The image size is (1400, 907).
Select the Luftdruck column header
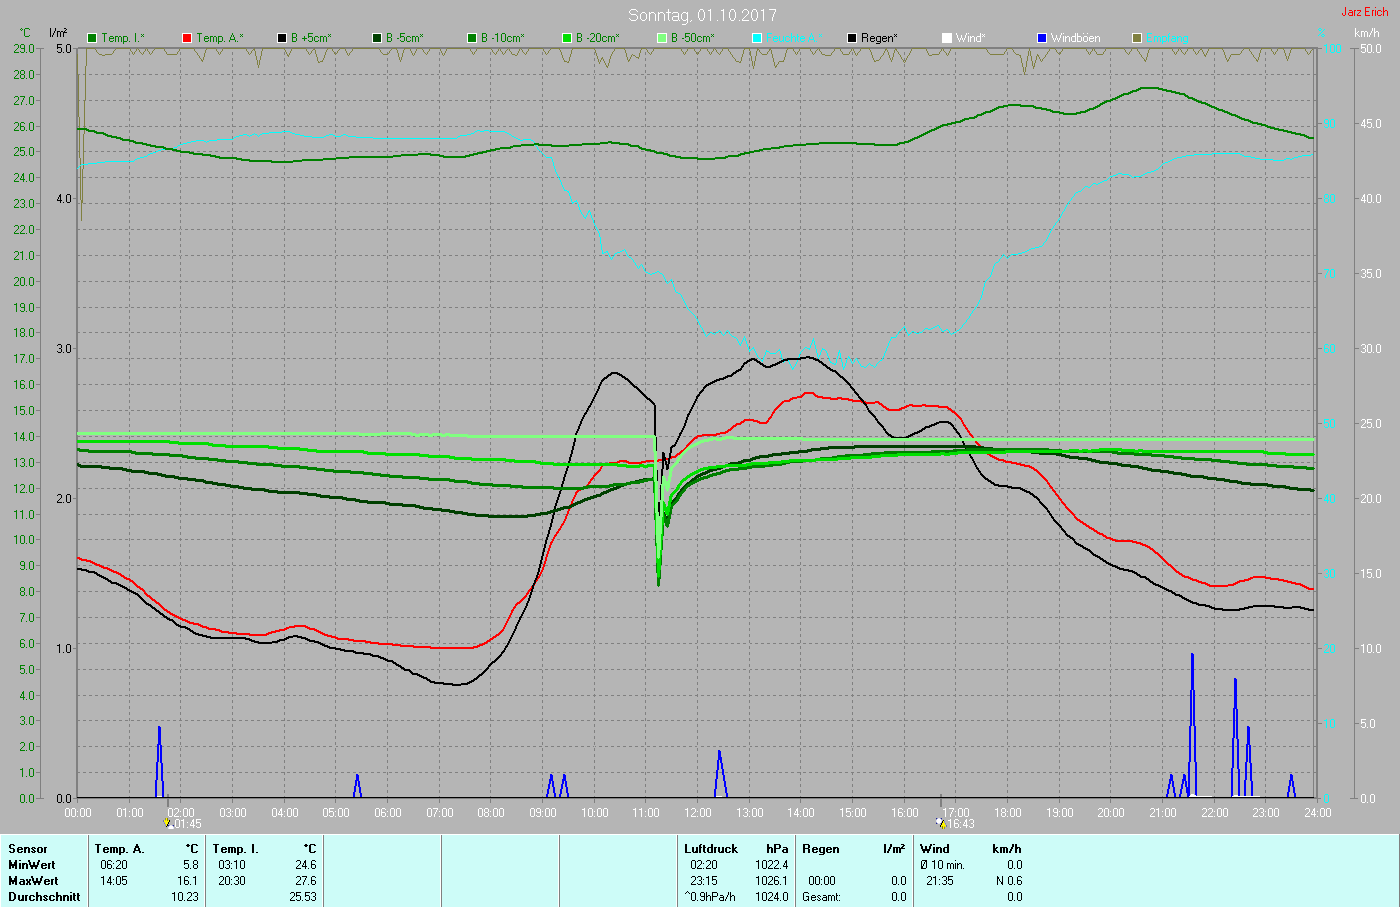tap(710, 849)
